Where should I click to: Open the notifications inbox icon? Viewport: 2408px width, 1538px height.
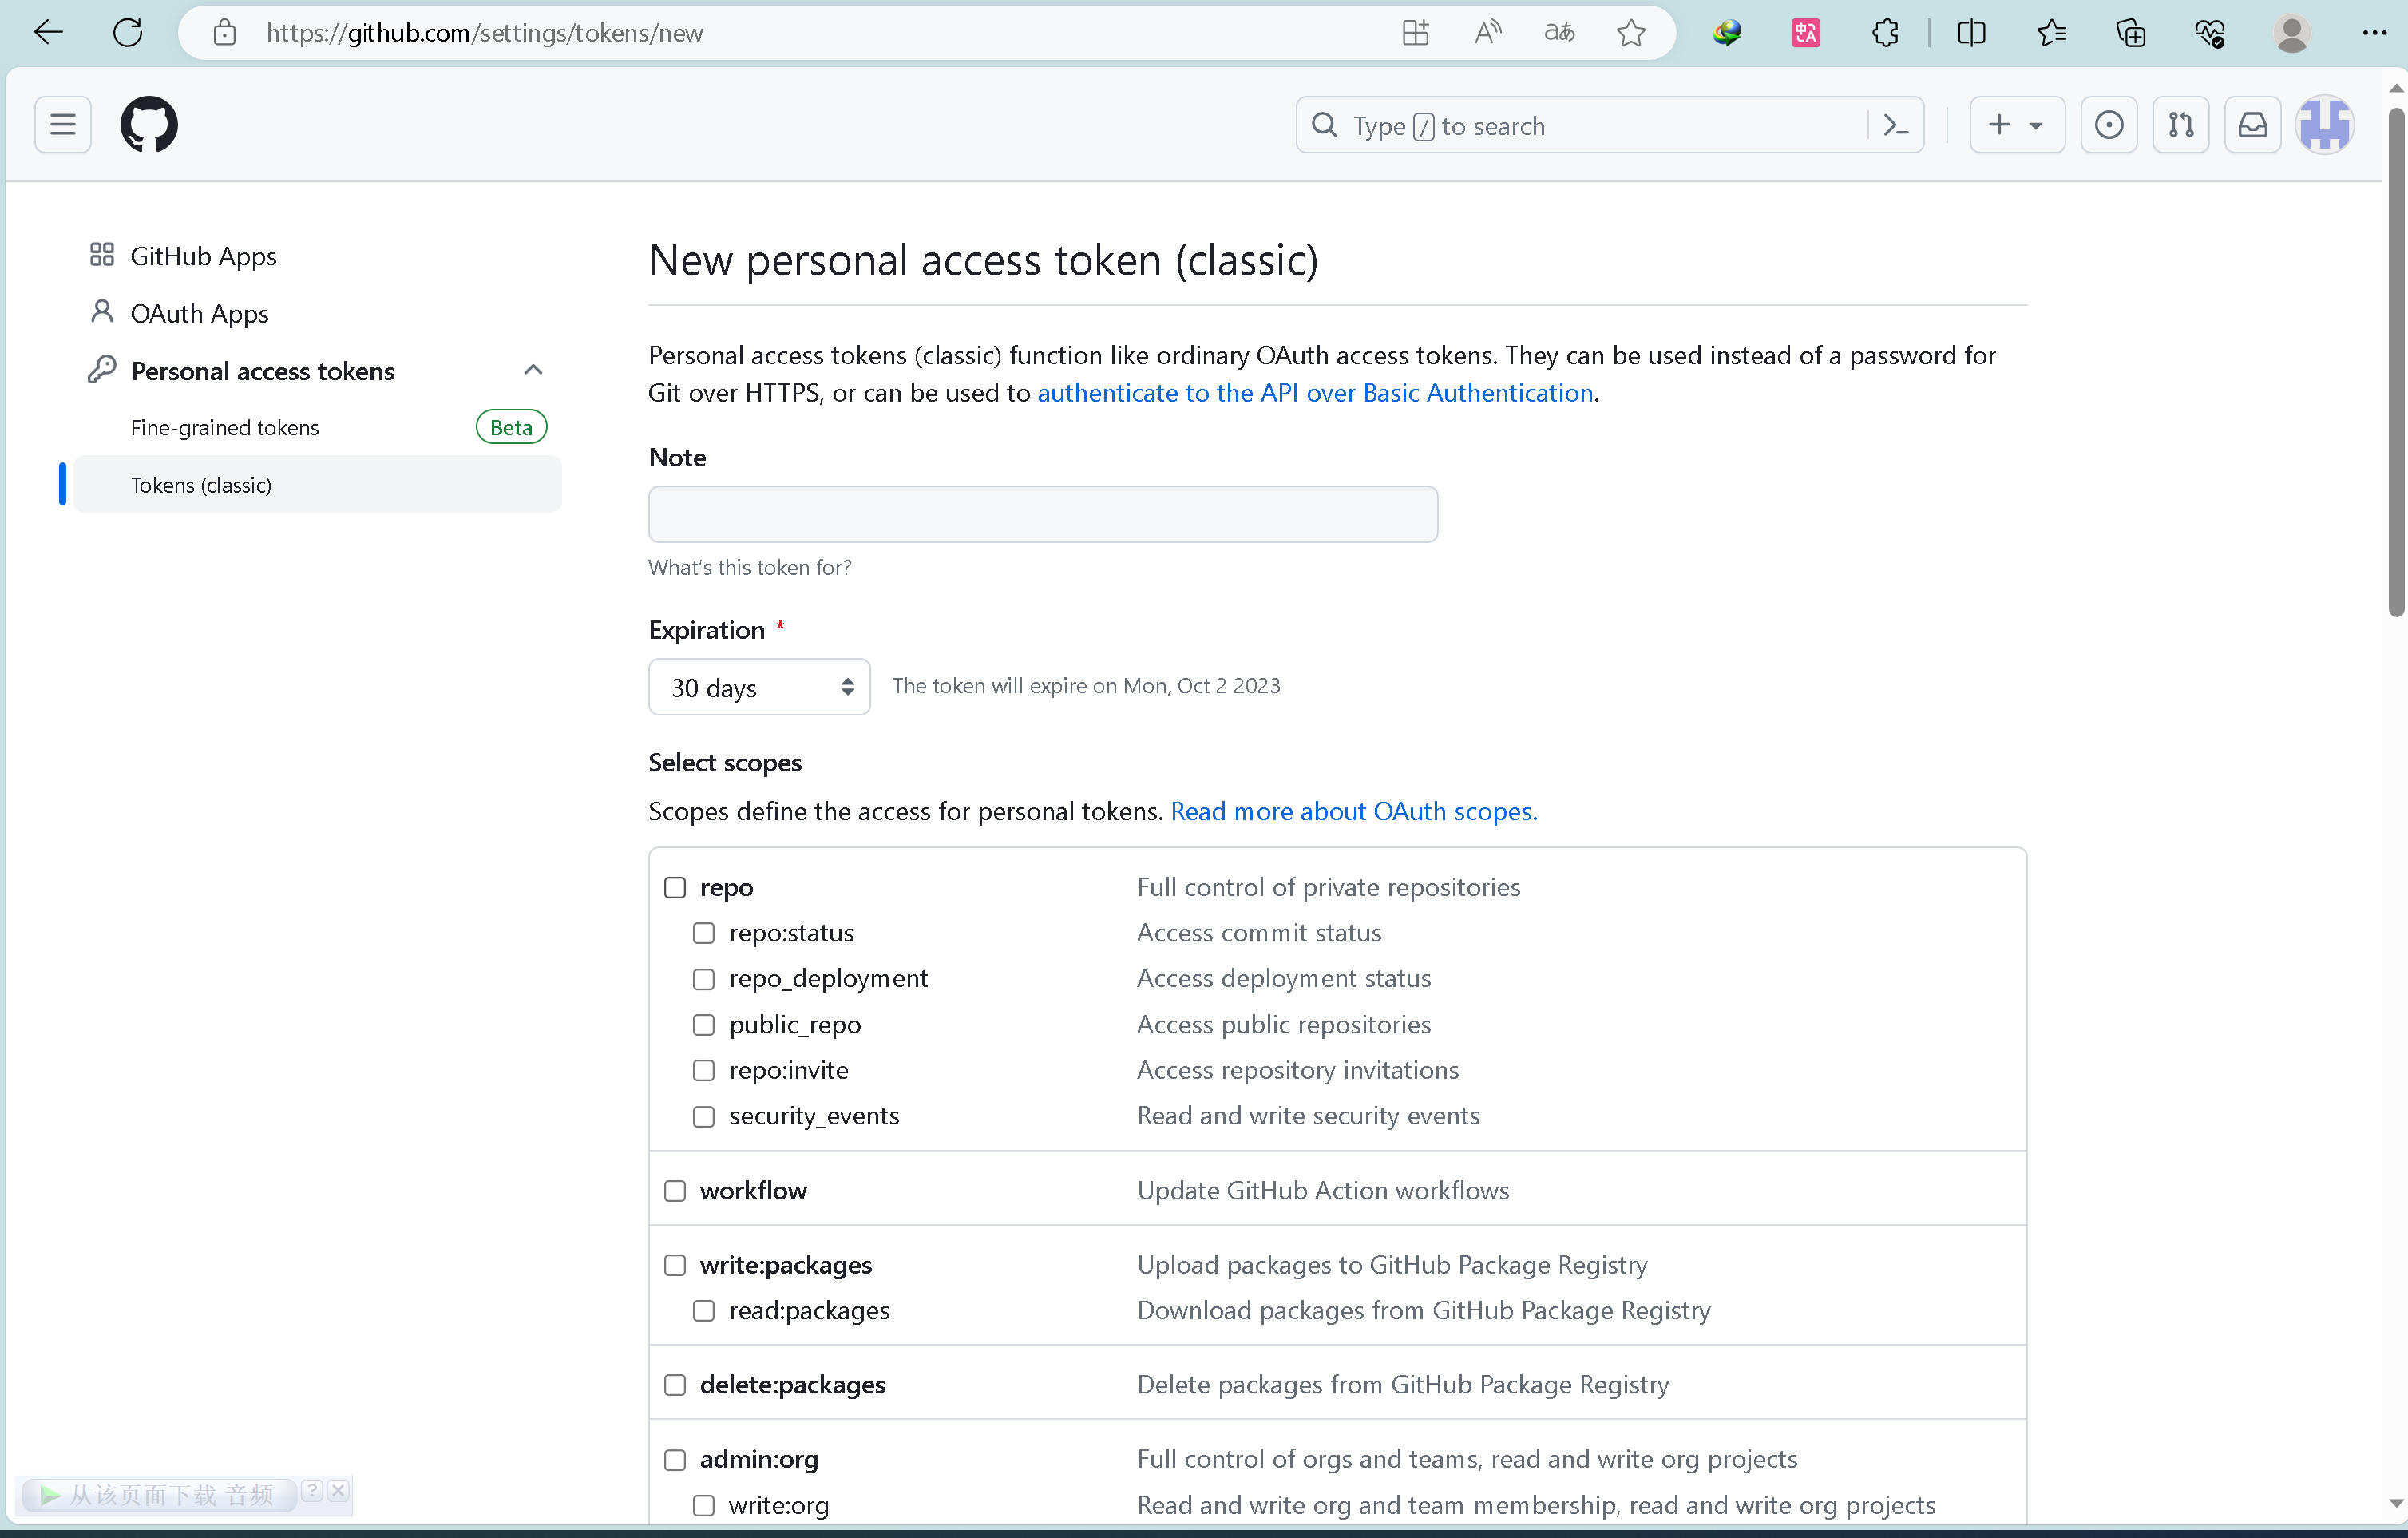pos(2252,125)
